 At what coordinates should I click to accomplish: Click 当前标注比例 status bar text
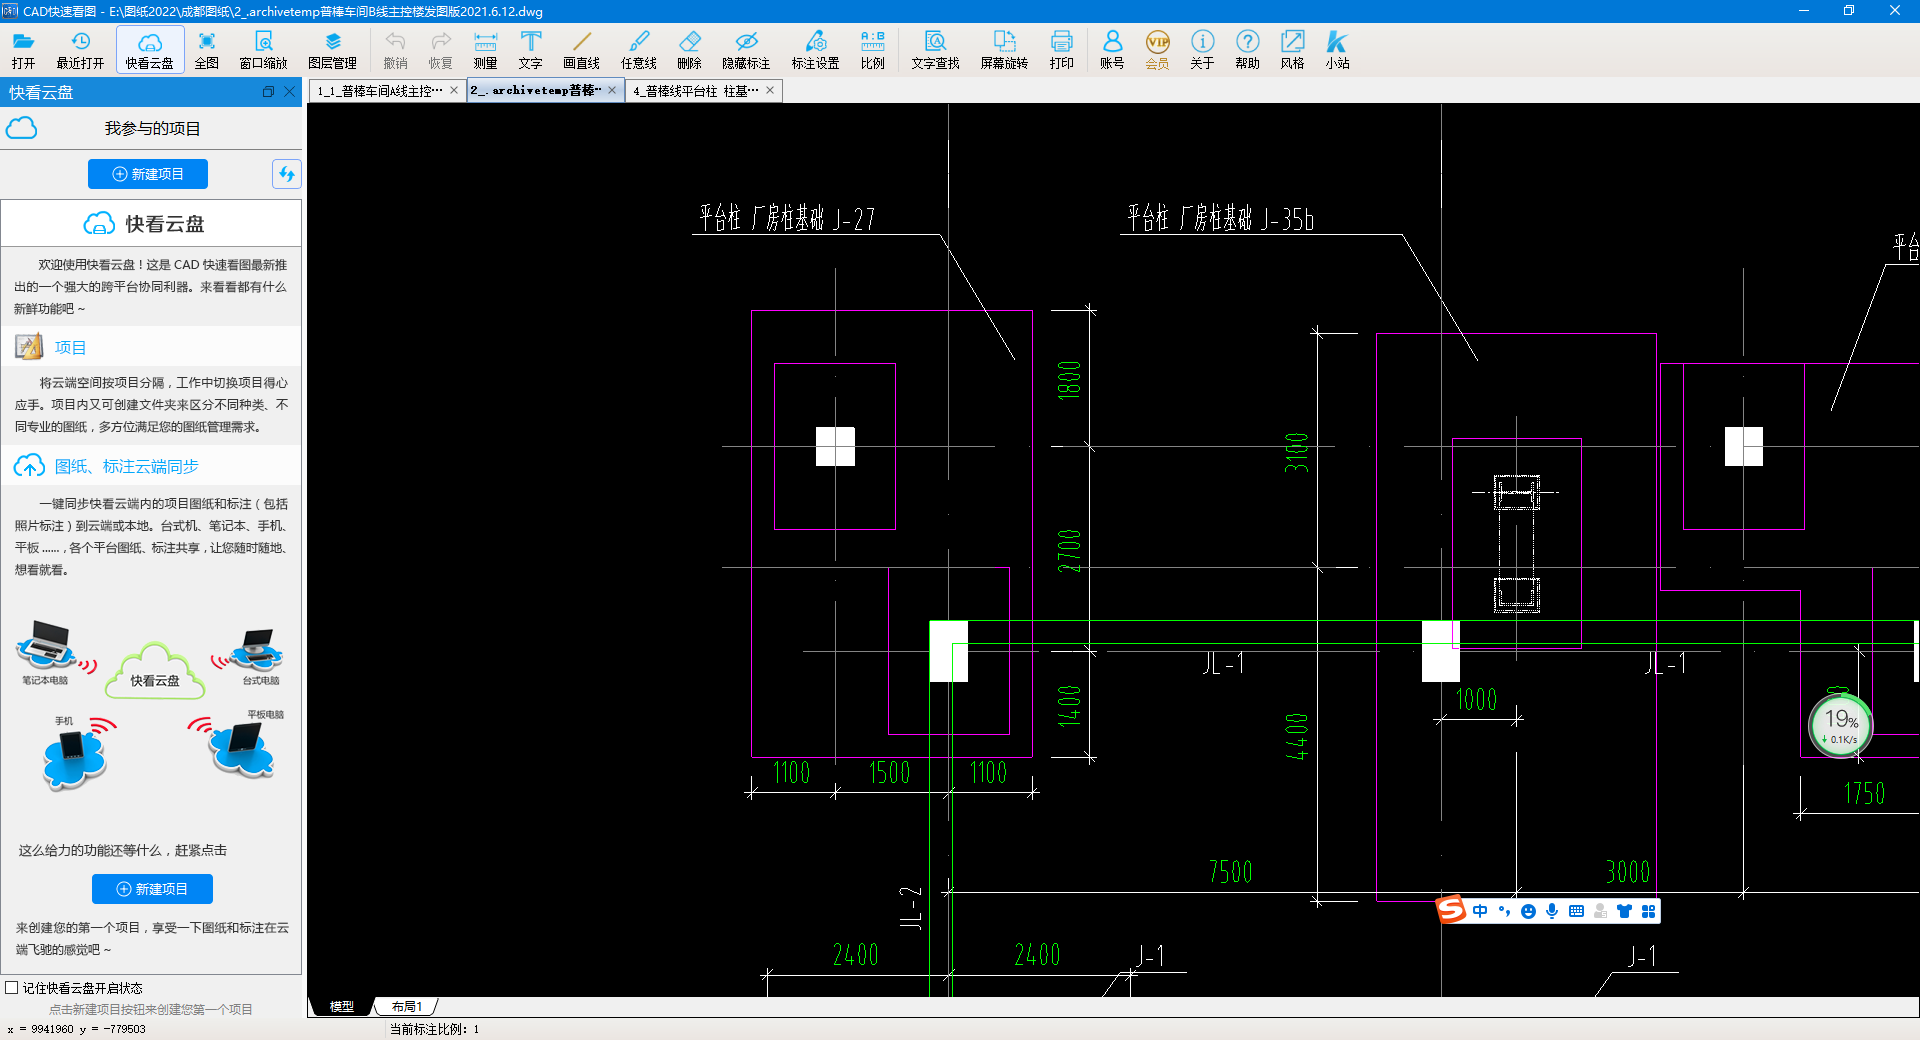click(434, 1029)
